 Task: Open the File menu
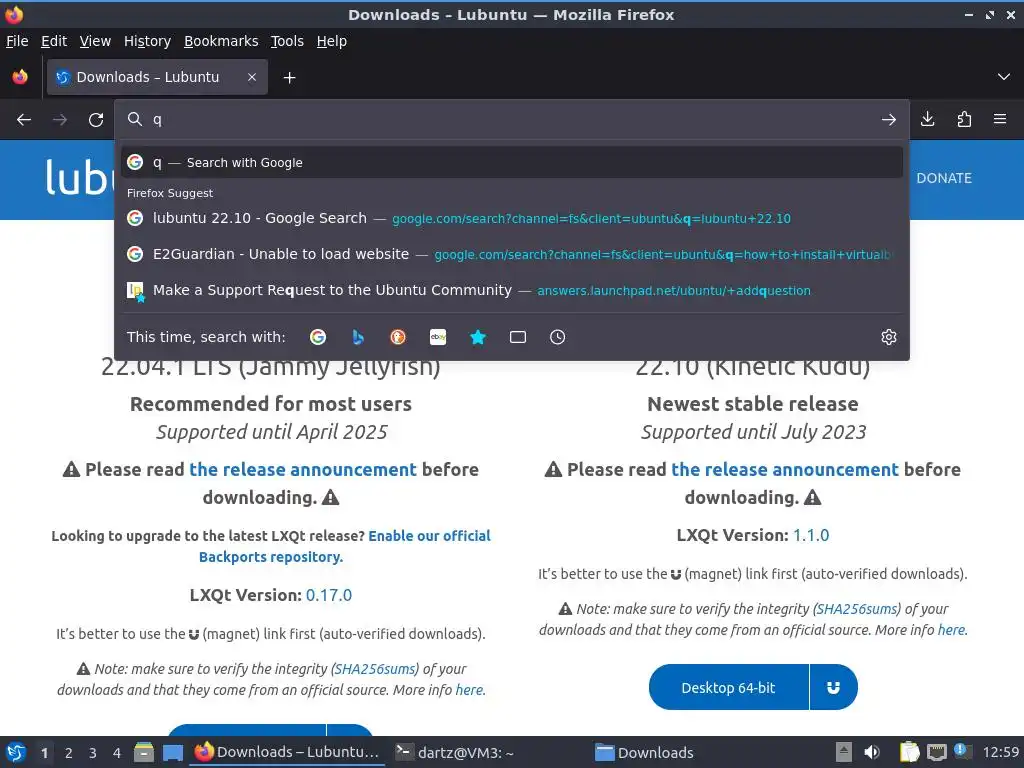(17, 41)
